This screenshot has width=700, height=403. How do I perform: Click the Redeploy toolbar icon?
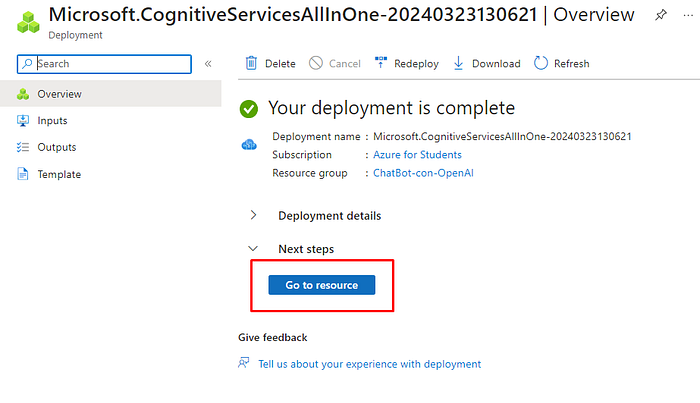pos(381,63)
